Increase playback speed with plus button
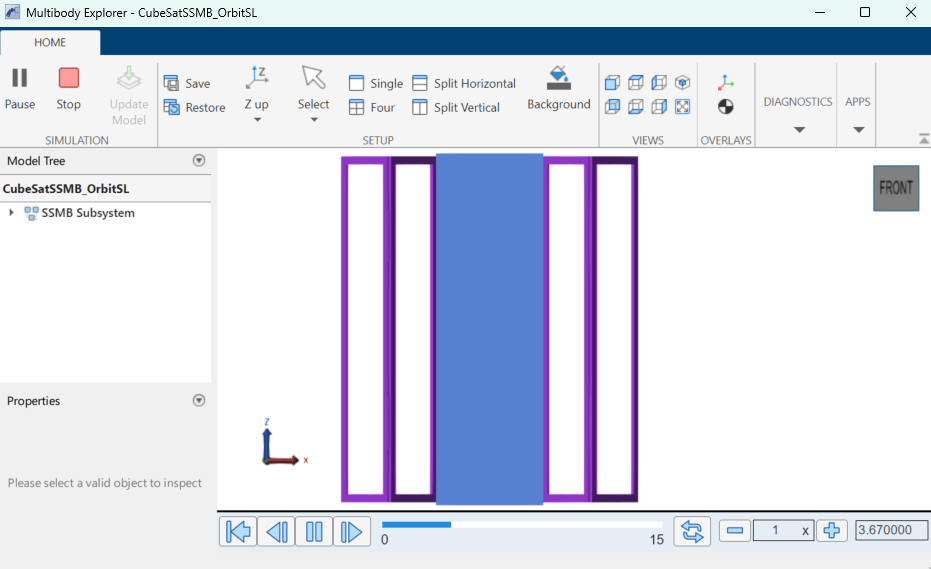 pos(832,530)
